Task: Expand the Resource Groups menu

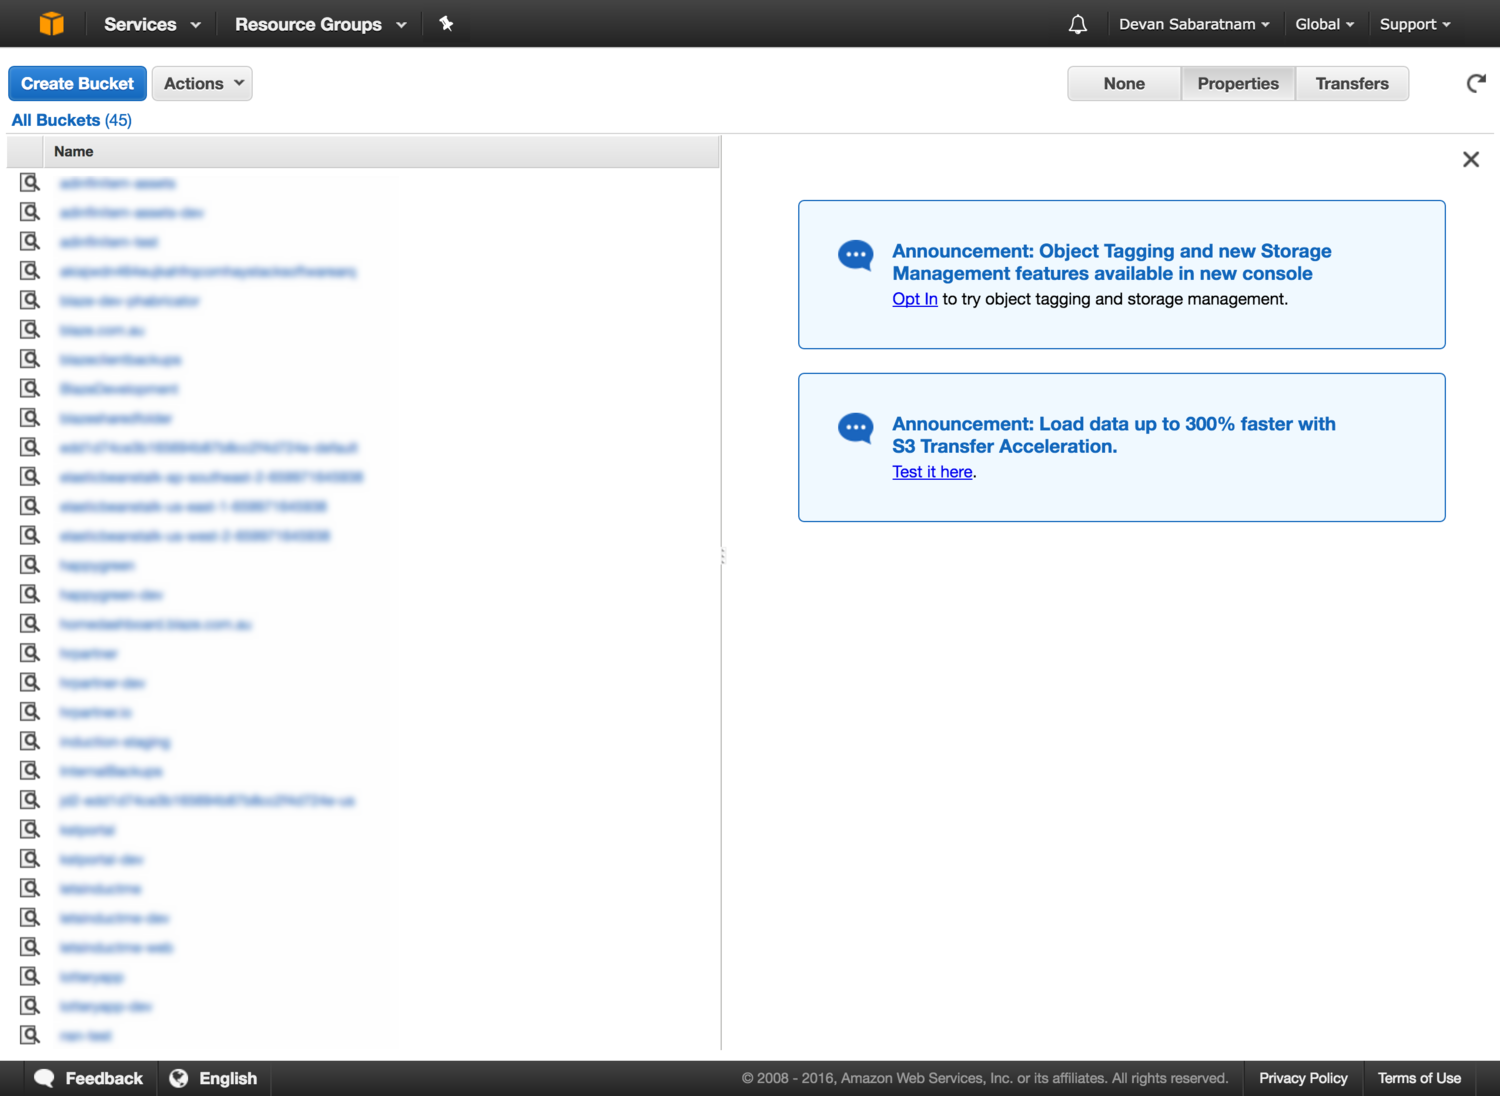Action: point(321,24)
